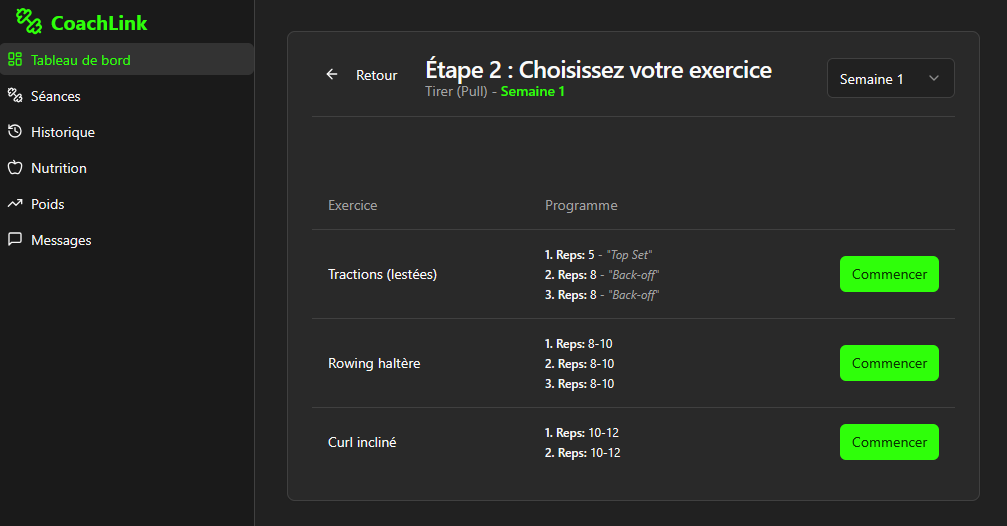Click the Messages speech bubble icon
The height and width of the screenshot is (526, 1007).
pos(15,240)
